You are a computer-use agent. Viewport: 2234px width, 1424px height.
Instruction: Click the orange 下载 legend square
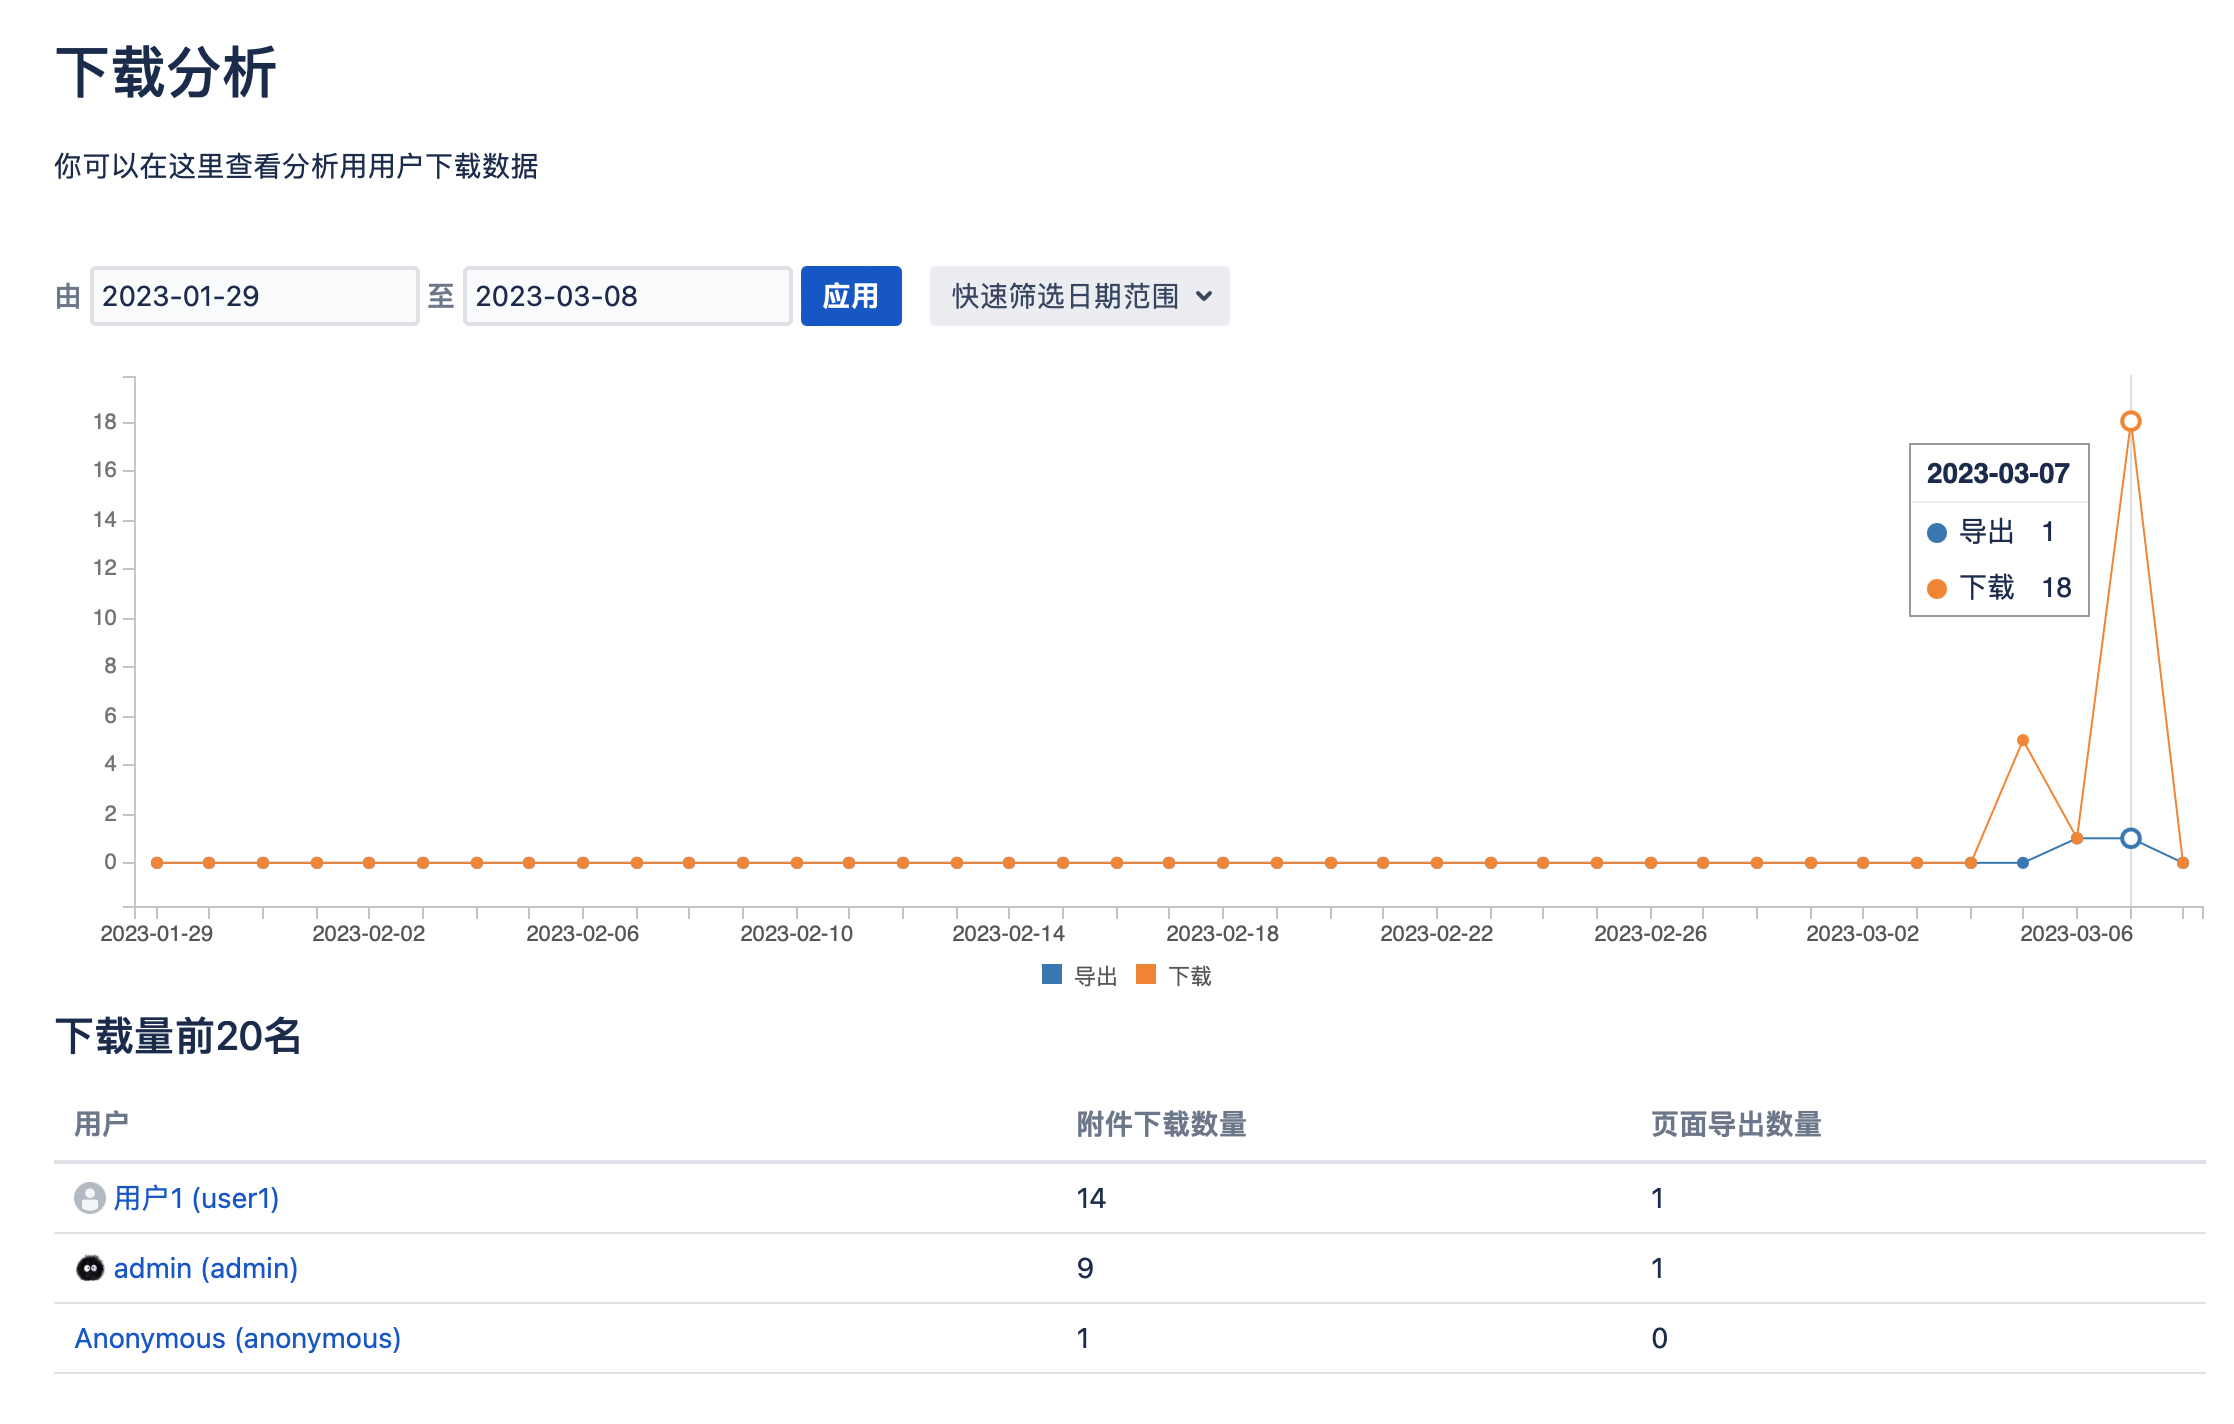(1146, 975)
